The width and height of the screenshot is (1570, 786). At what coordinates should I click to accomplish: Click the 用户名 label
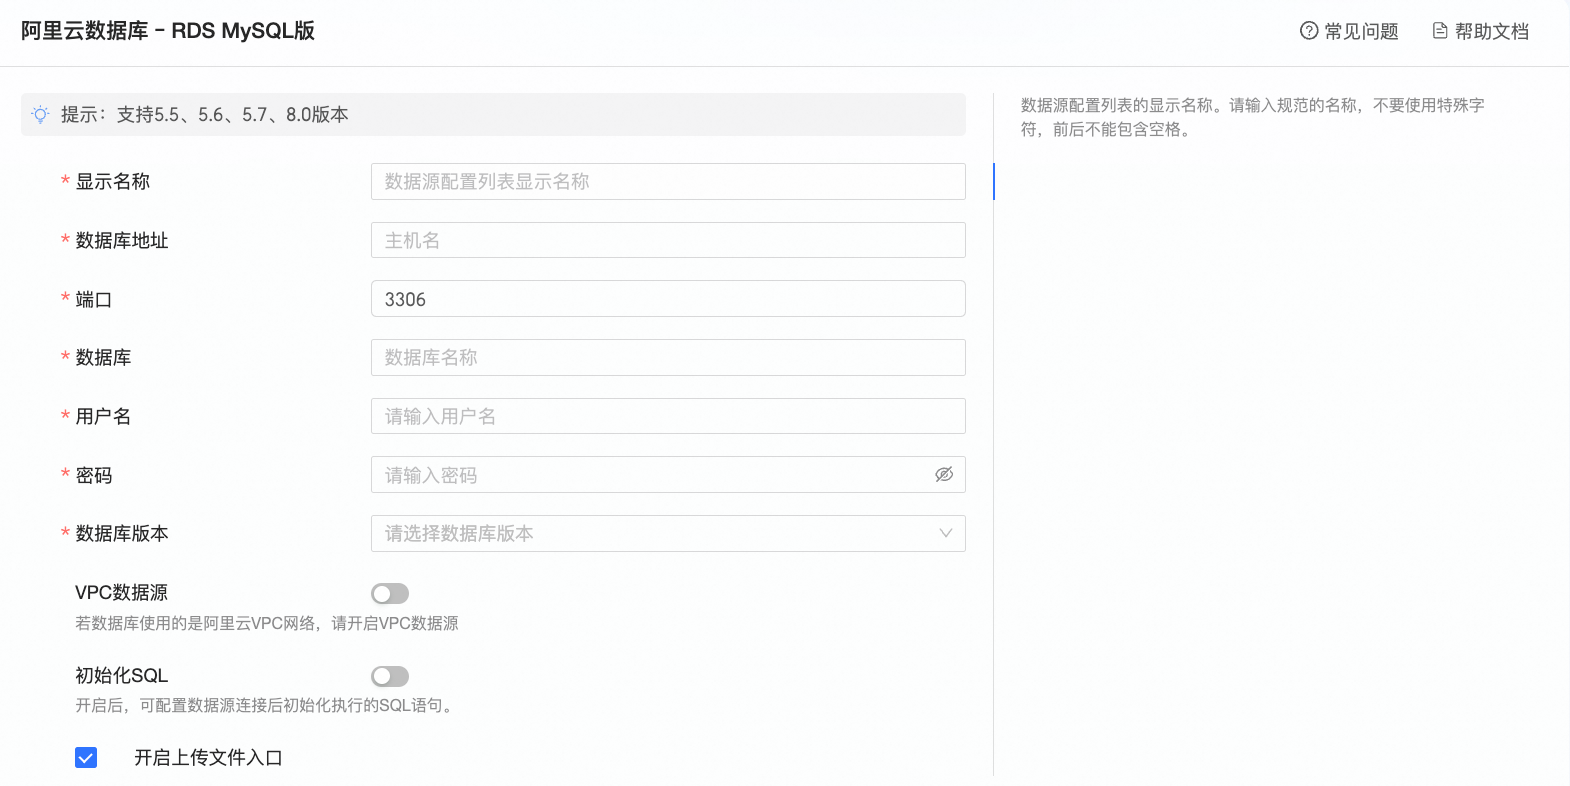pos(104,417)
